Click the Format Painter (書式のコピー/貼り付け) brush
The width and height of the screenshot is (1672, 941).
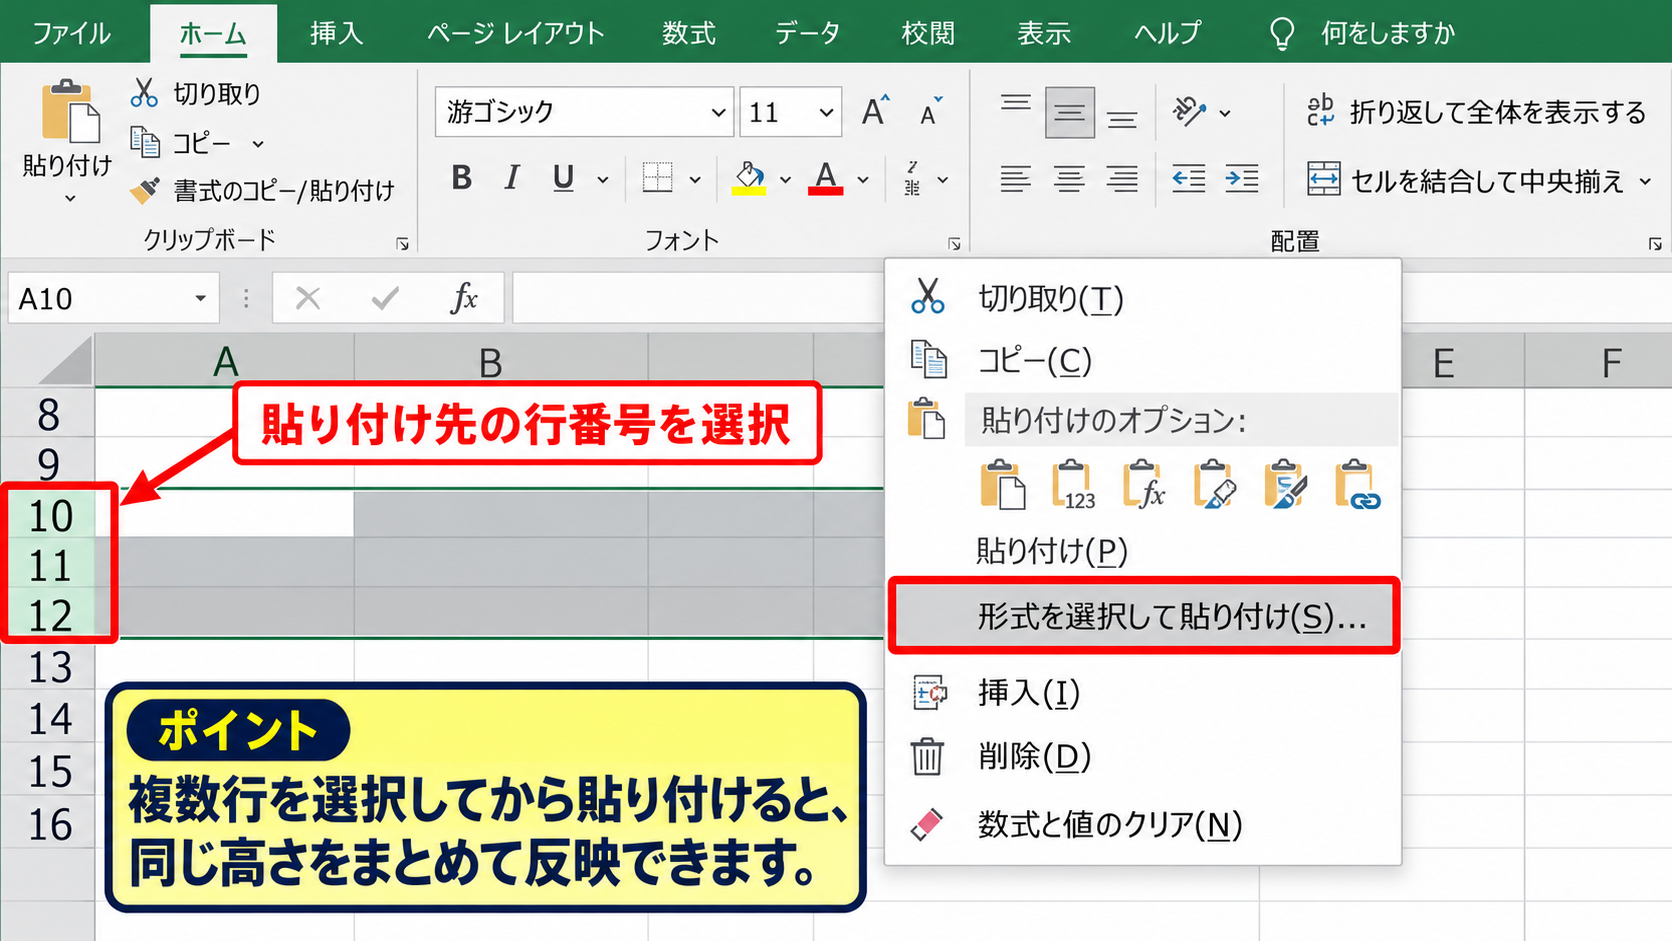(x=145, y=190)
